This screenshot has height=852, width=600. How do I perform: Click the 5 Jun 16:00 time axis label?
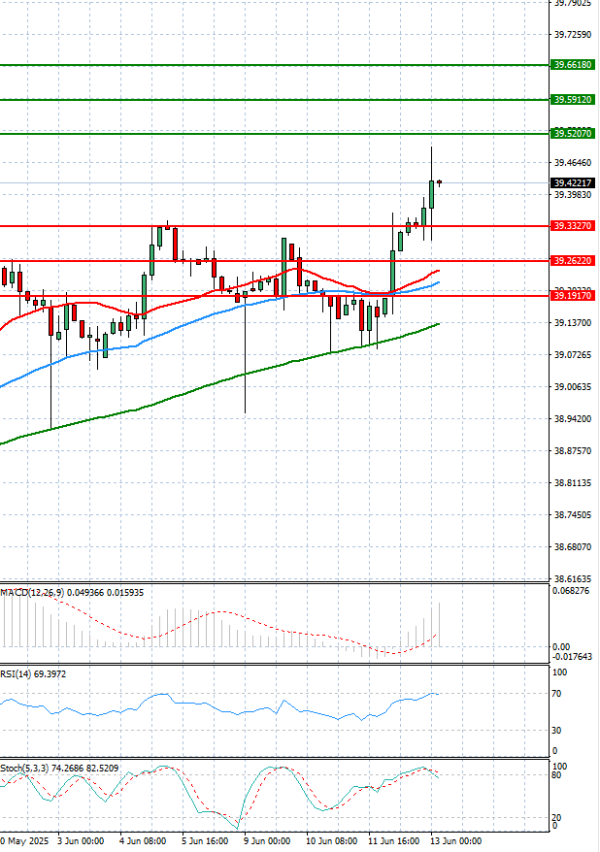tap(205, 841)
